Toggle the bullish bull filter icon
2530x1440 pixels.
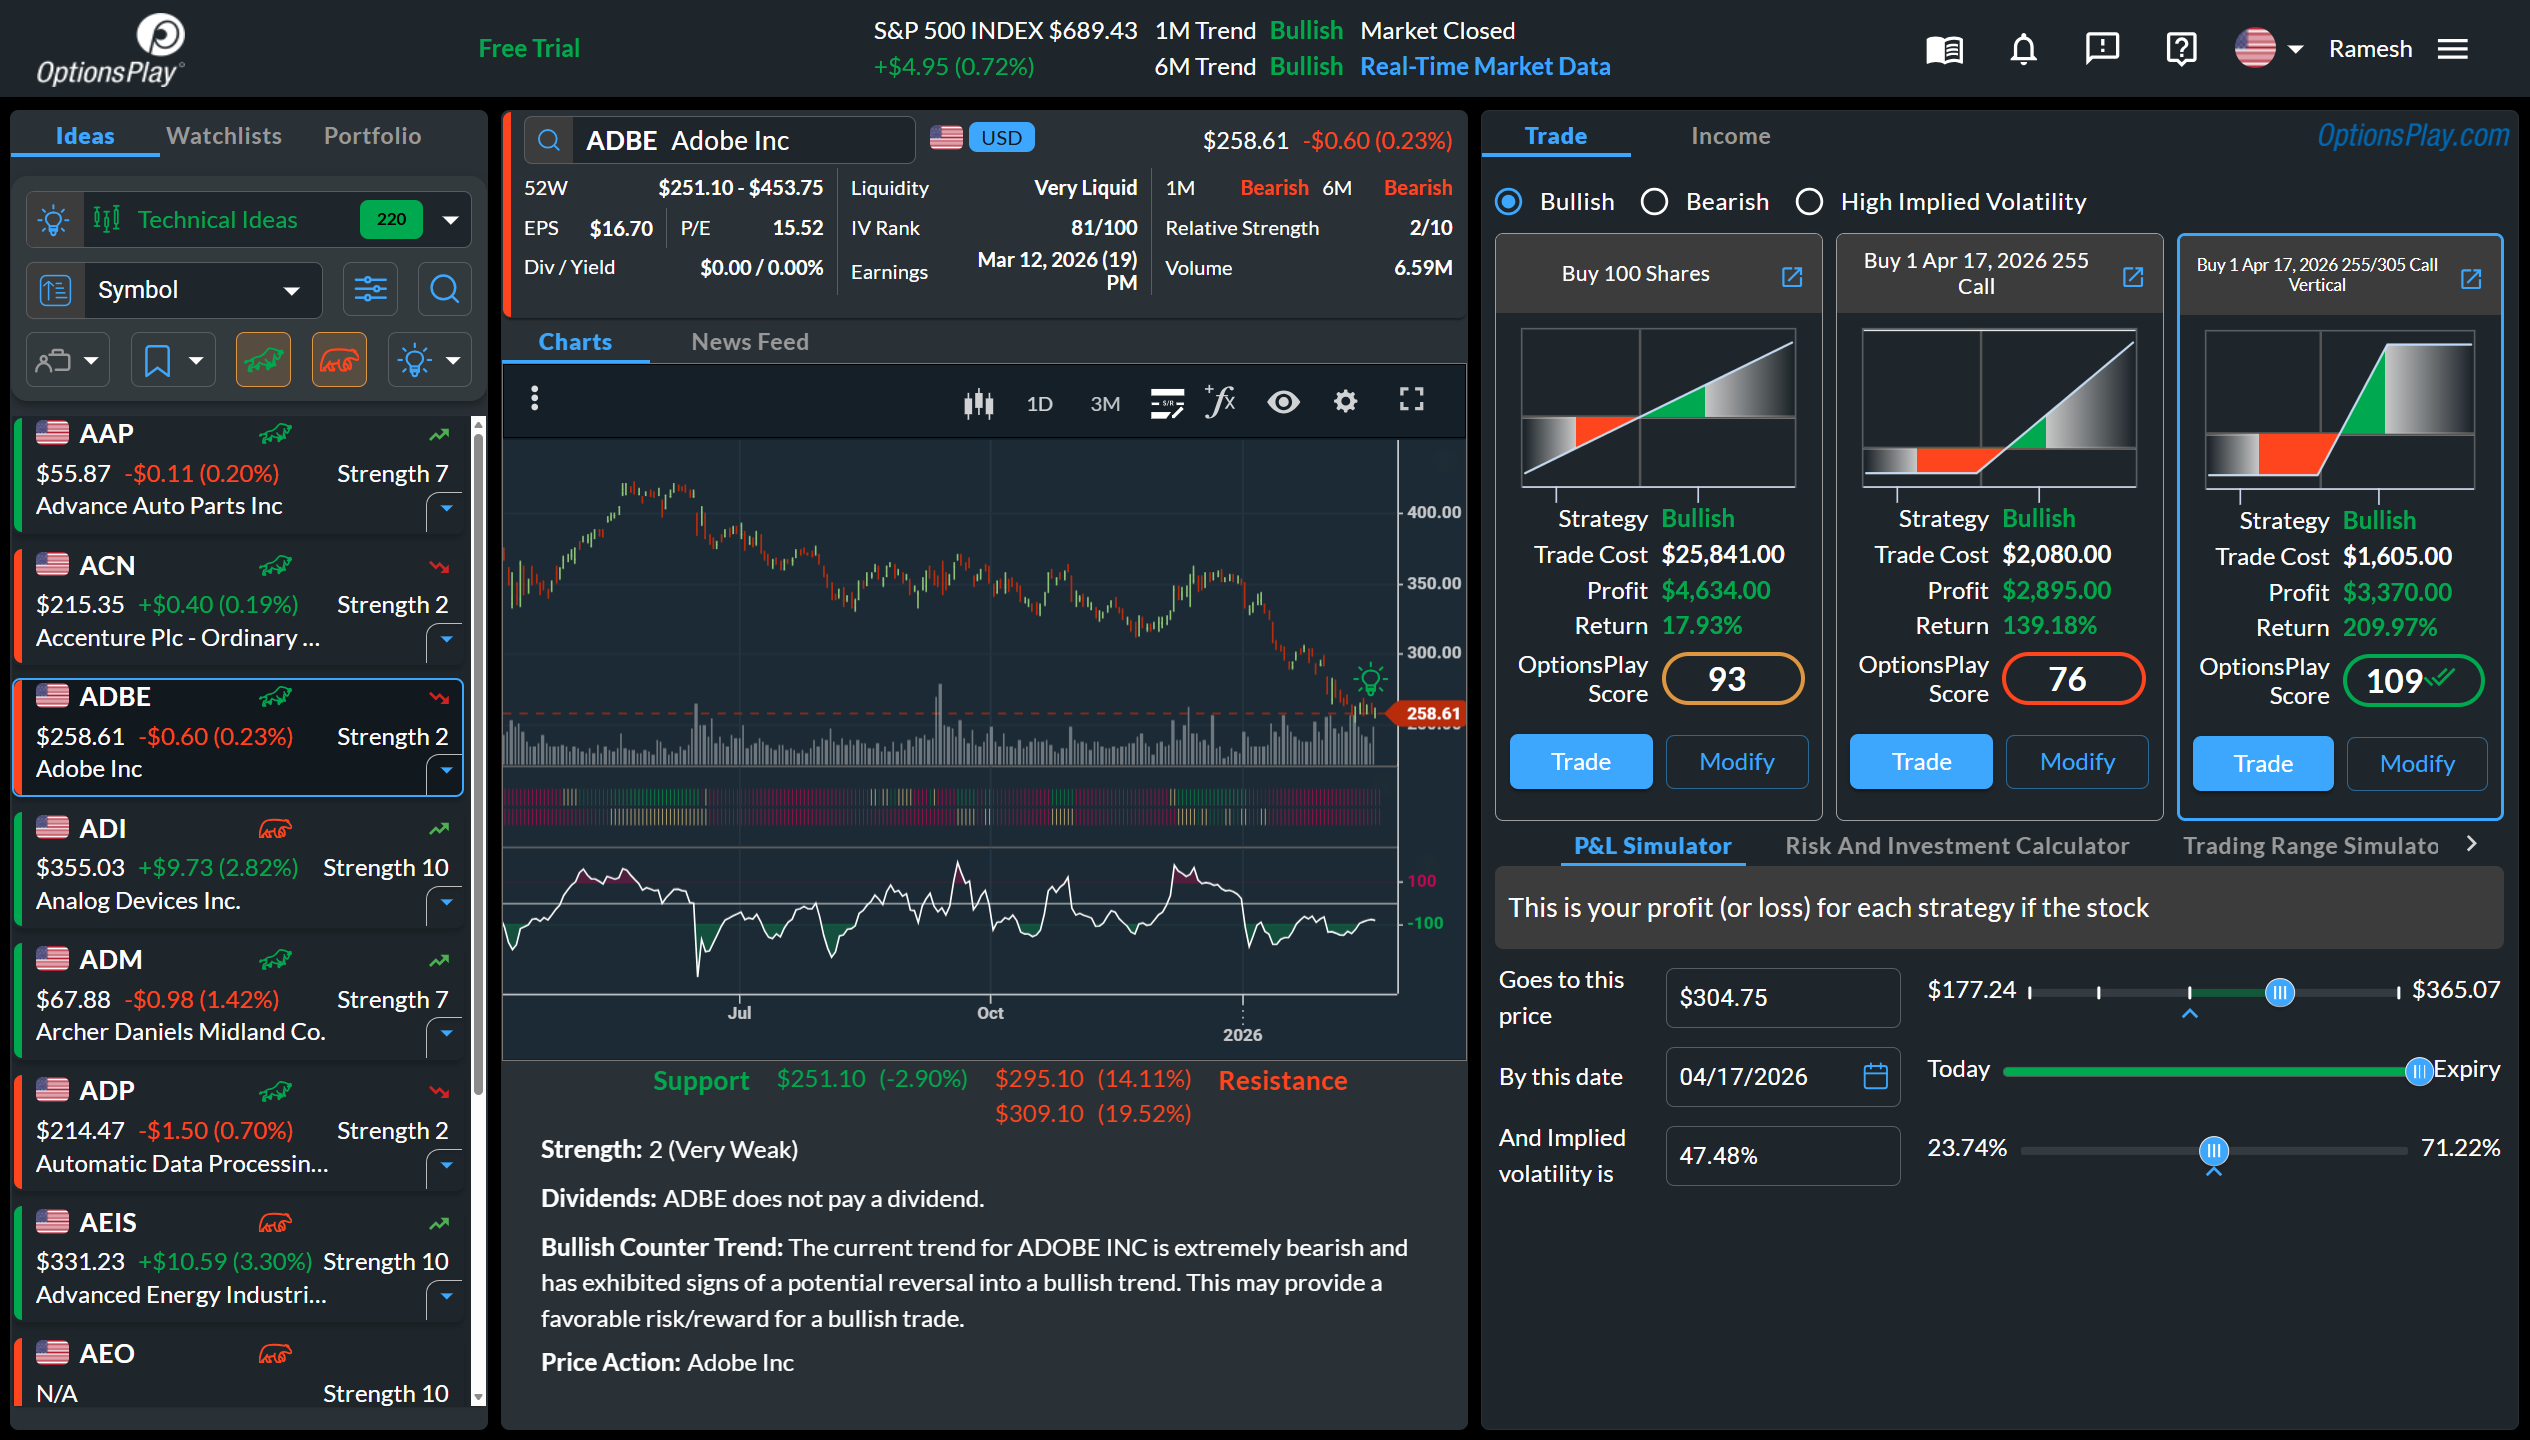tap(263, 360)
